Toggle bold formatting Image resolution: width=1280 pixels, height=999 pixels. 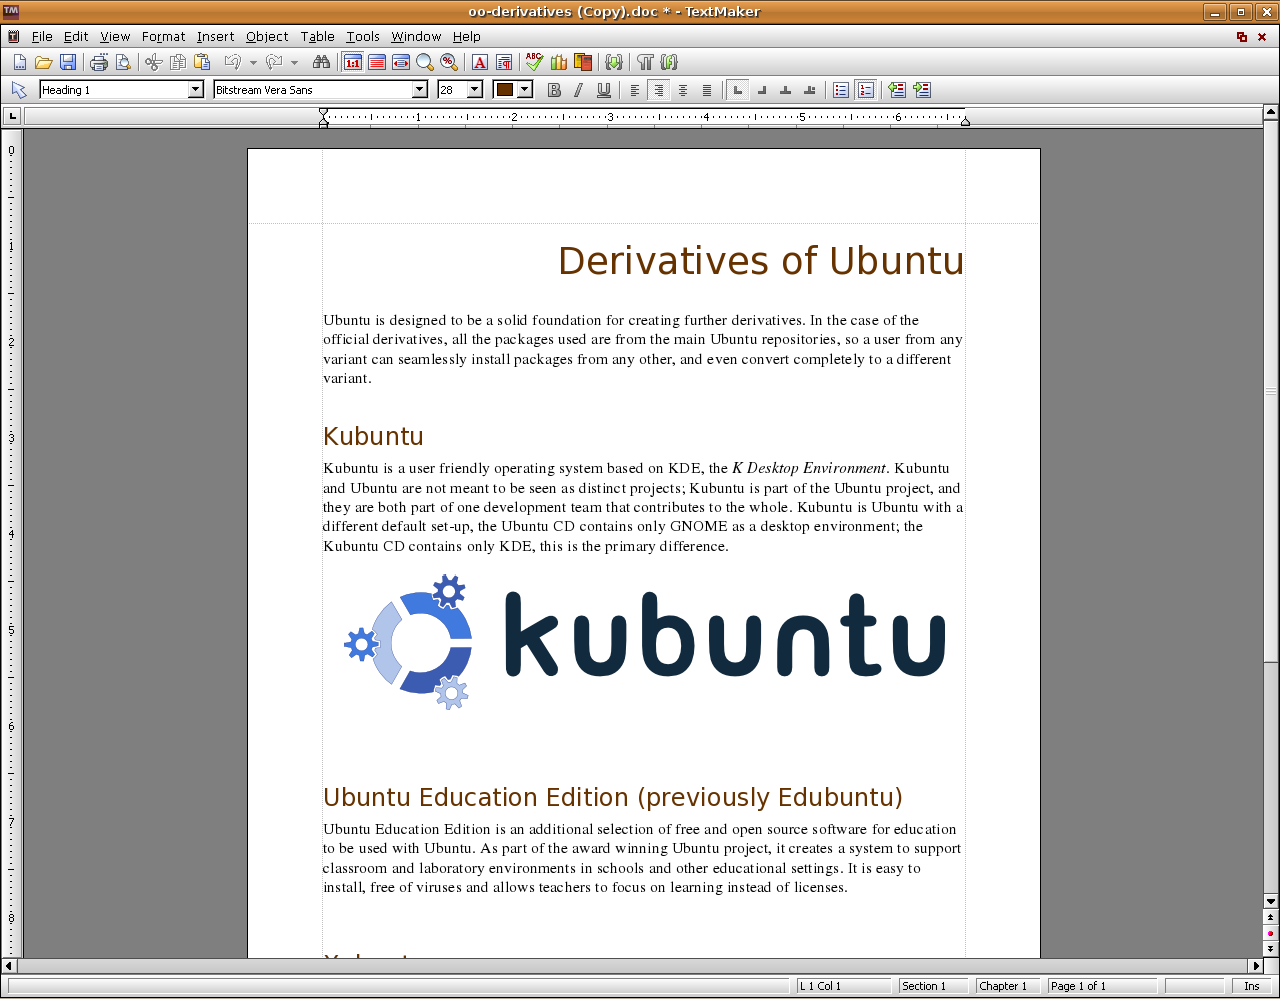pyautogui.click(x=555, y=90)
